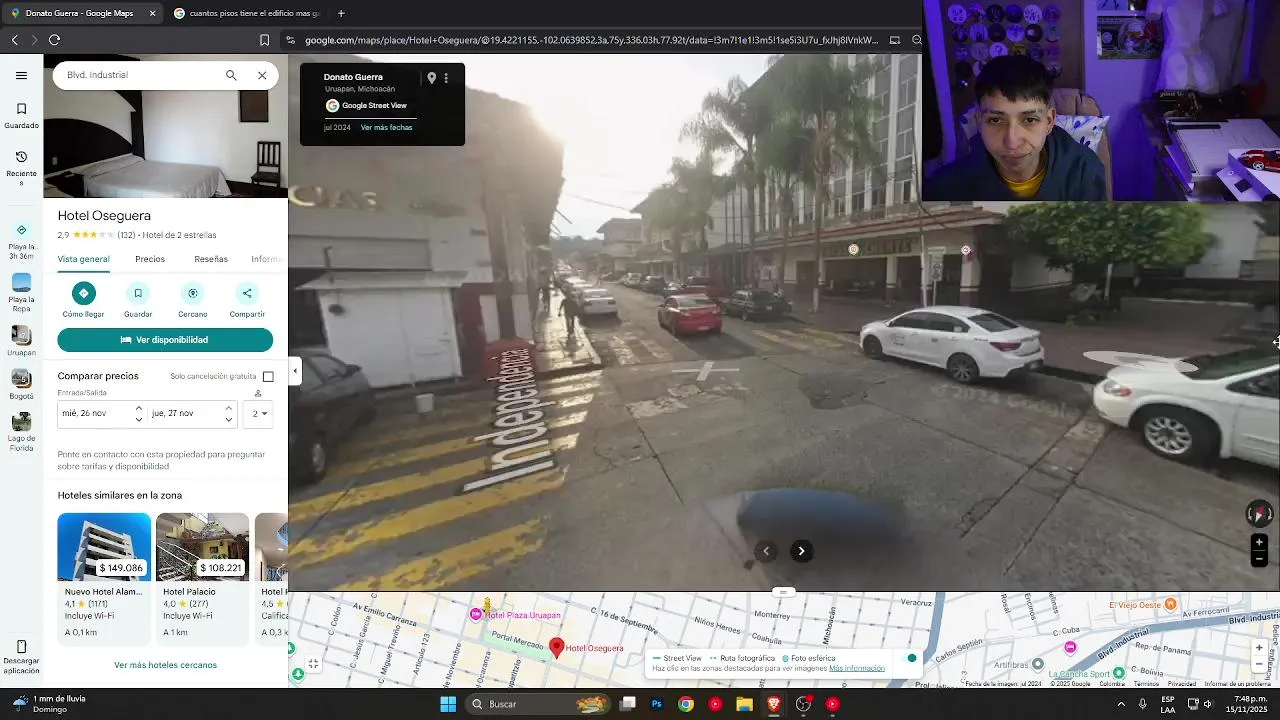The height and width of the screenshot is (720, 1280).
Task: Click the magnifier search icon in search box
Action: (x=231, y=75)
